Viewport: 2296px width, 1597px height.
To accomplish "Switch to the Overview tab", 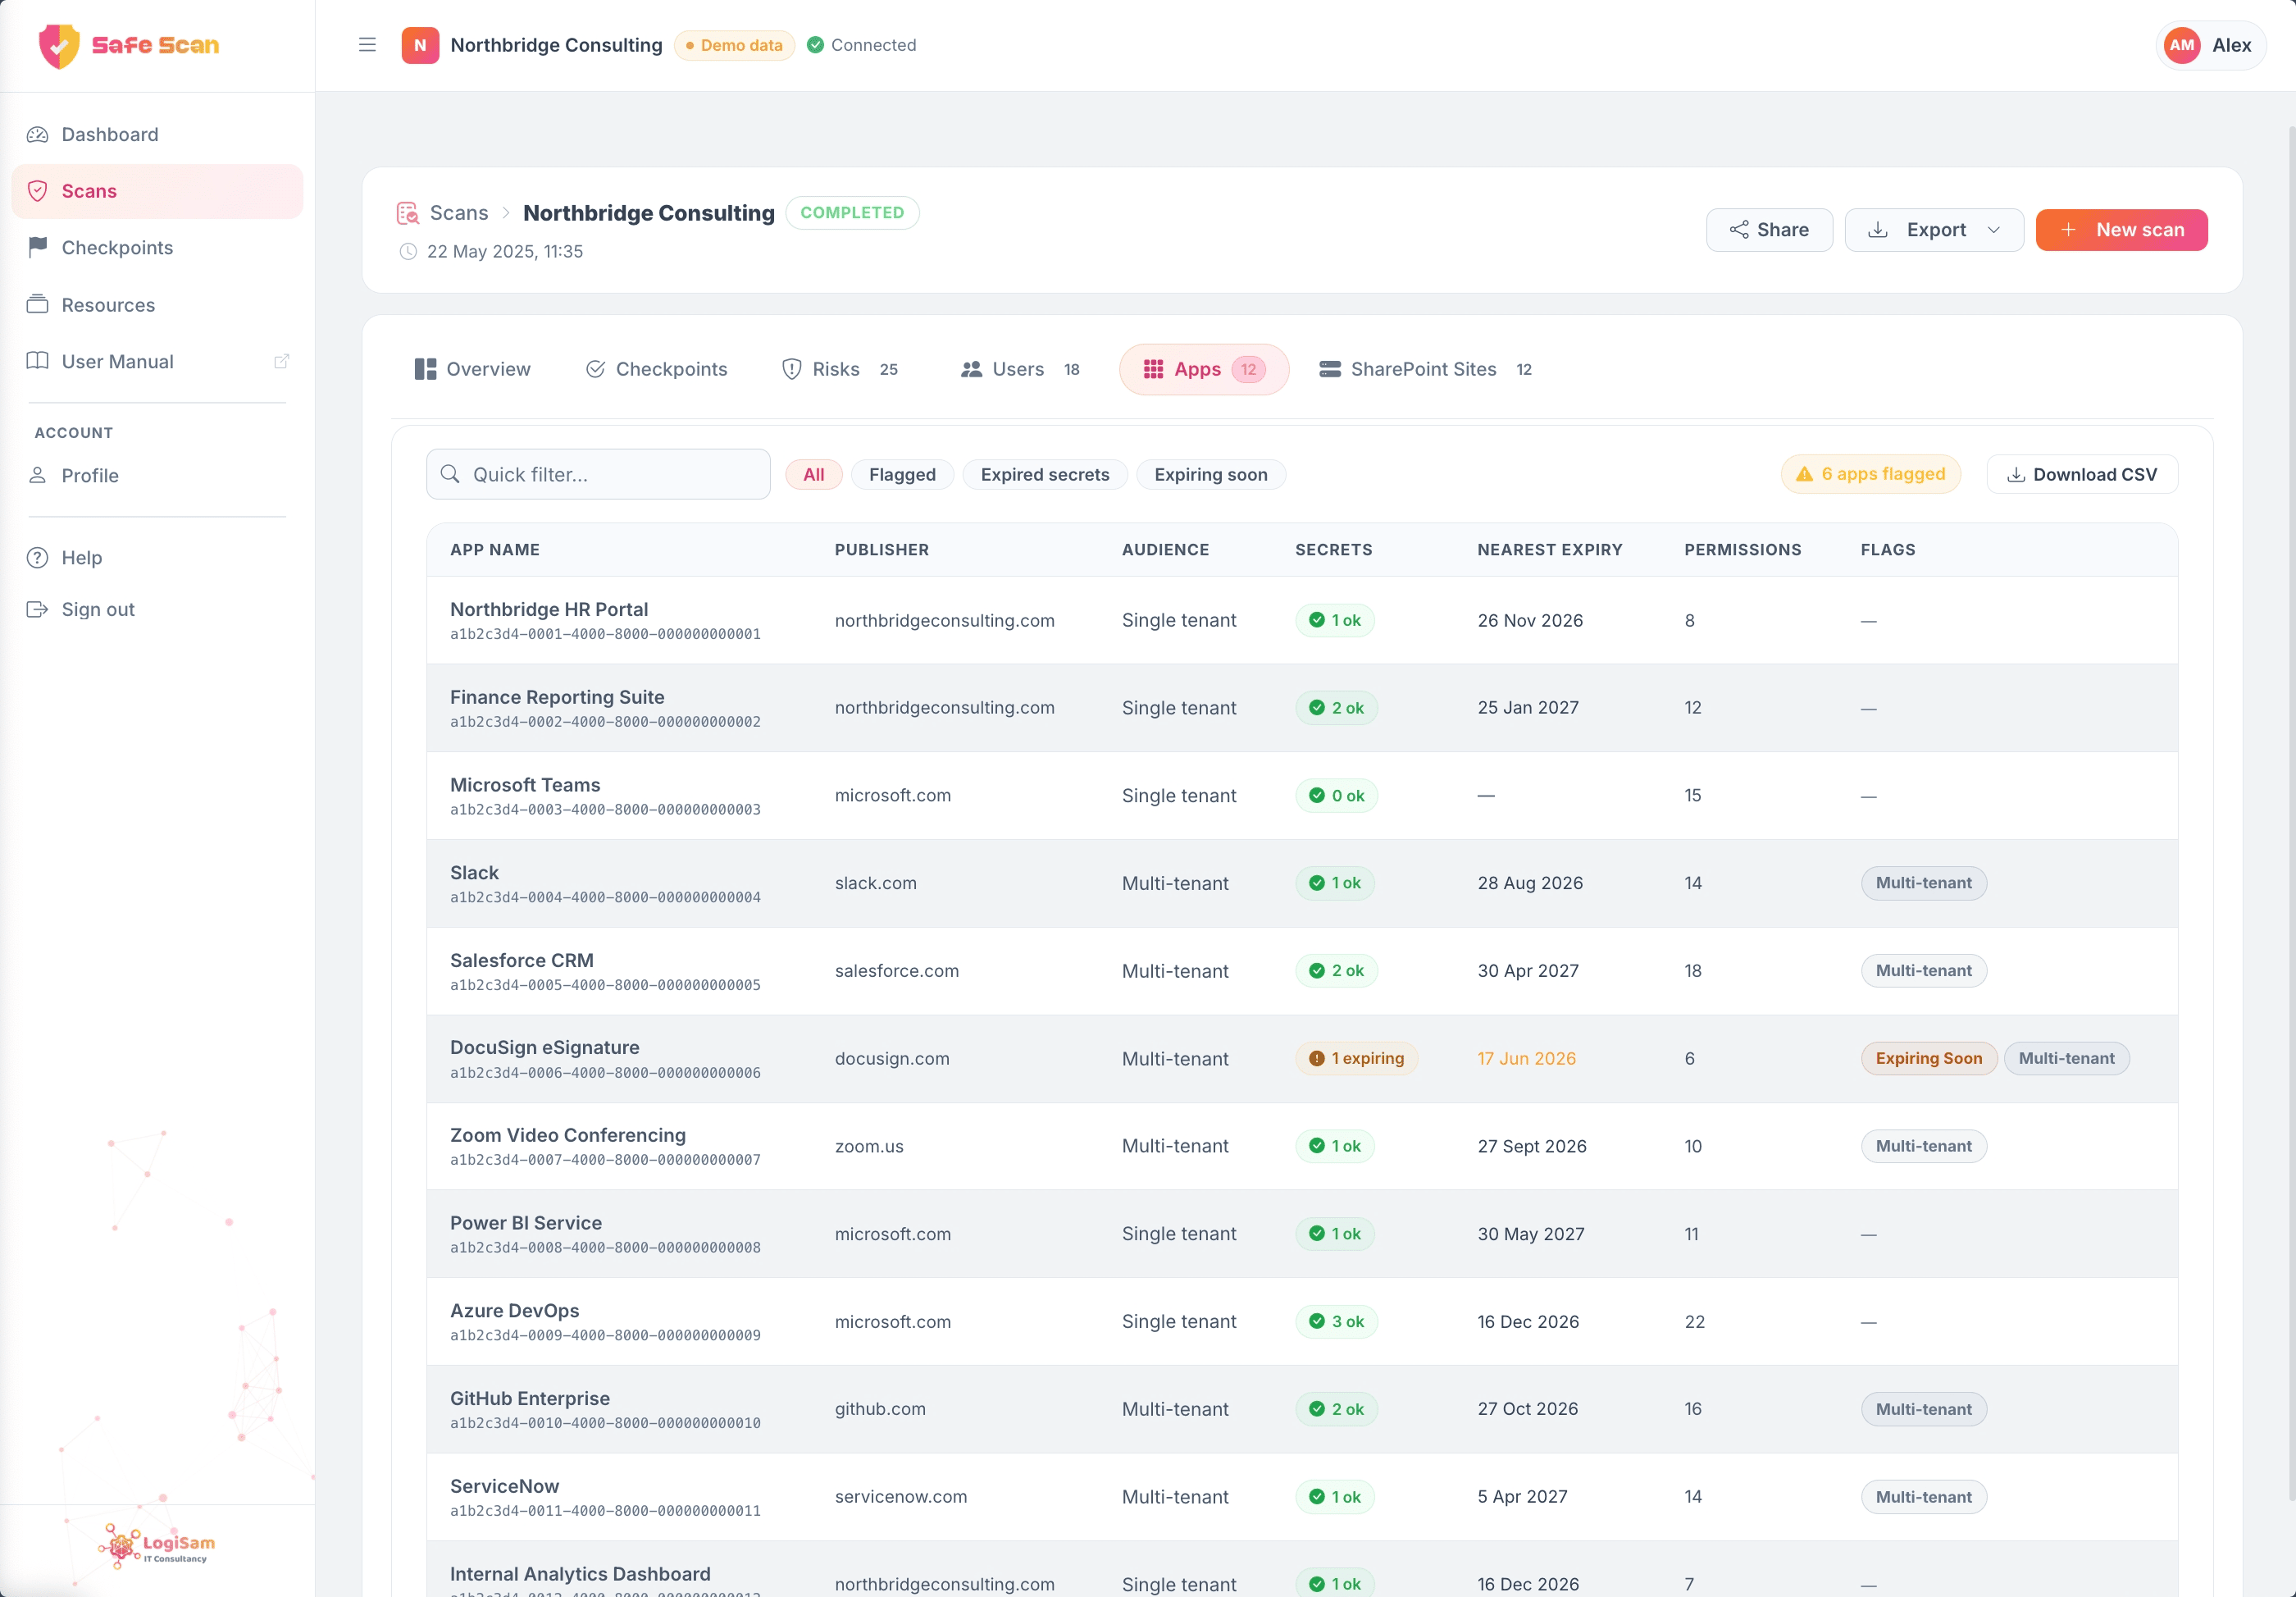I will [x=472, y=369].
